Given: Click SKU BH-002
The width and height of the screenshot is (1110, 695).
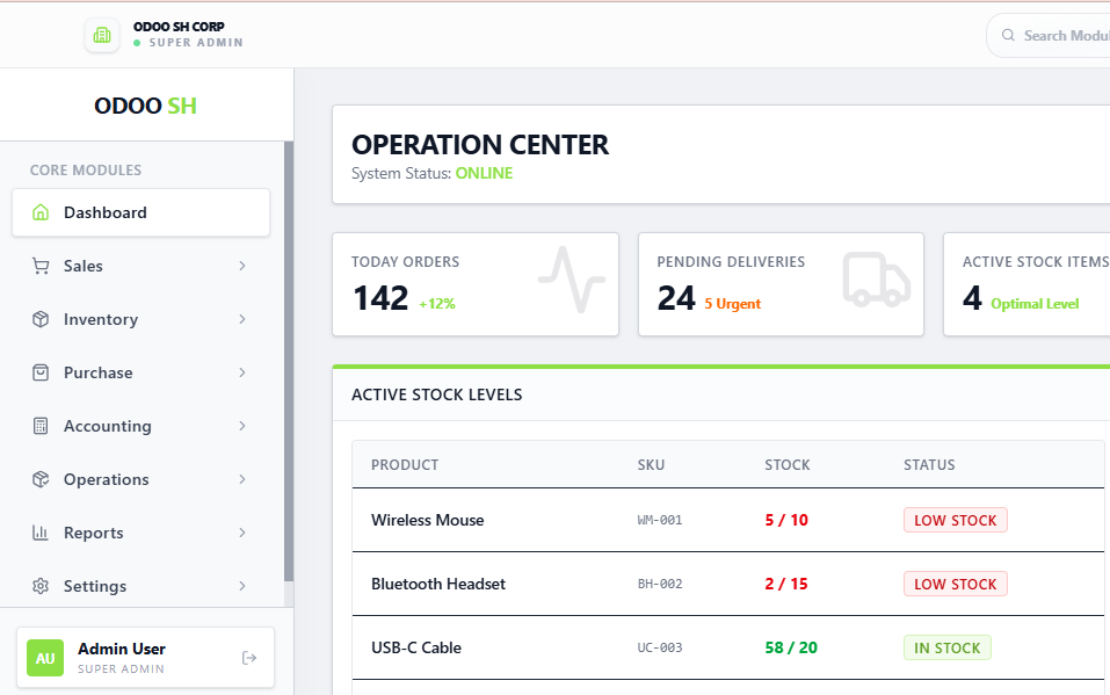Looking at the screenshot, I should (660, 584).
